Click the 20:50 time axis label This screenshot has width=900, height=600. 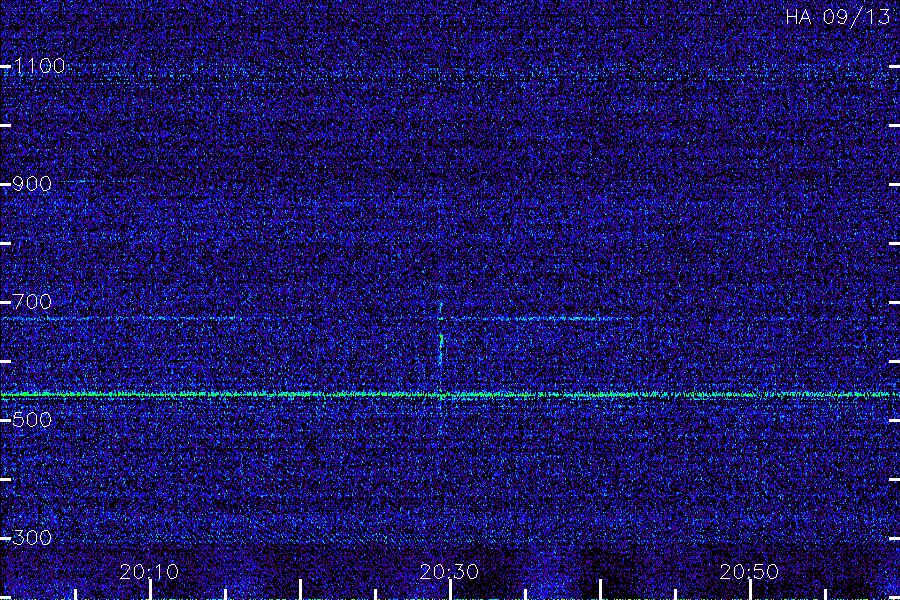click(750, 572)
